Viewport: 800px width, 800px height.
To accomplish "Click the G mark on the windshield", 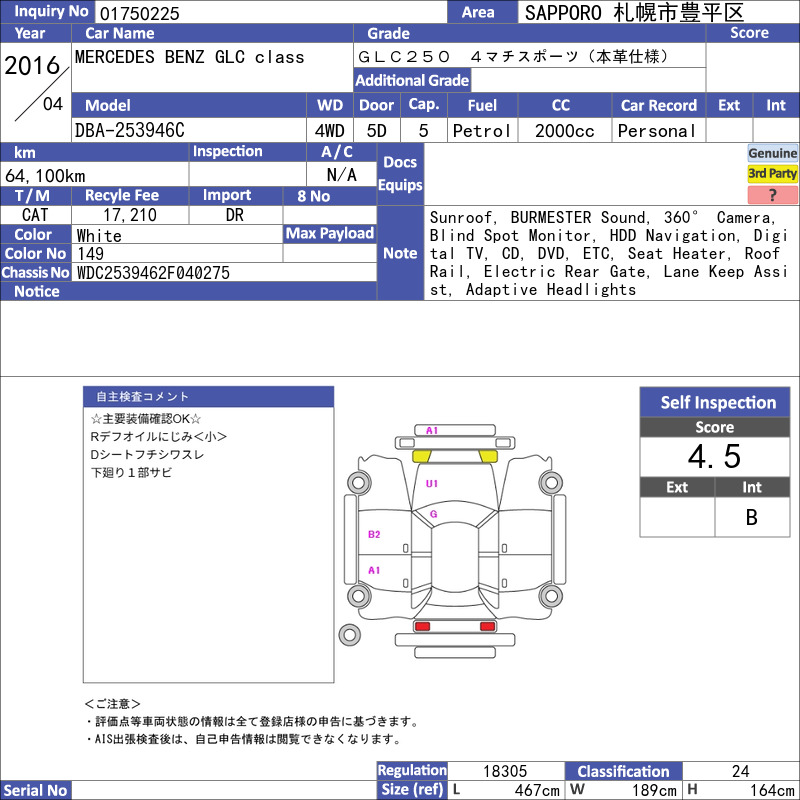I will (x=434, y=514).
